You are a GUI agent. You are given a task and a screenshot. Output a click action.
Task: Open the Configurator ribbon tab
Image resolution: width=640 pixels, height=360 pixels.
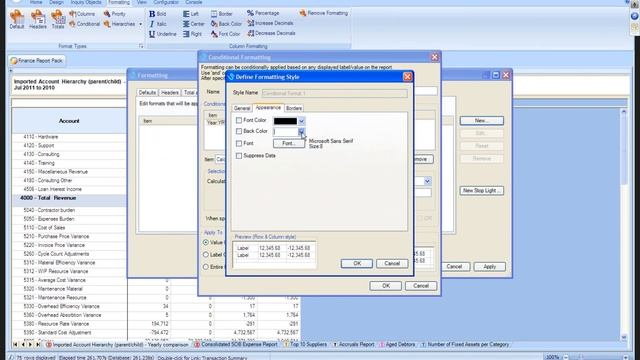coord(166,2)
